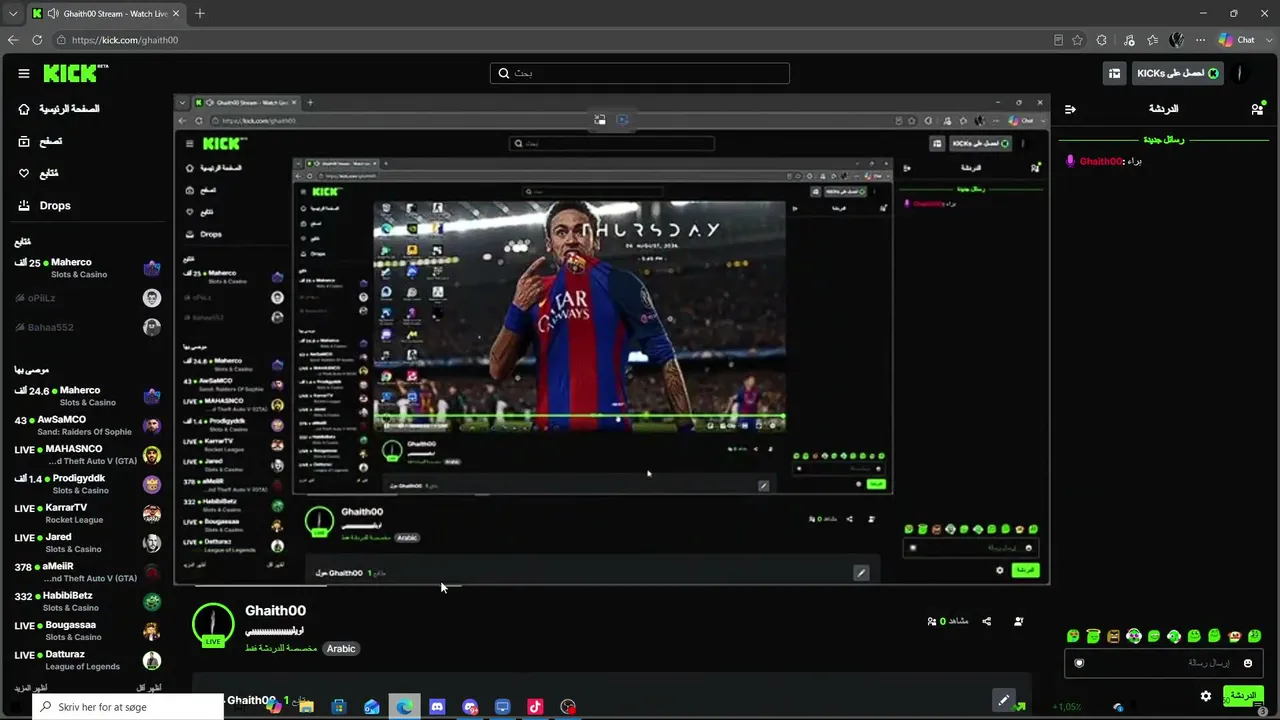Open the Browse section in the sidebar

click(x=40, y=142)
